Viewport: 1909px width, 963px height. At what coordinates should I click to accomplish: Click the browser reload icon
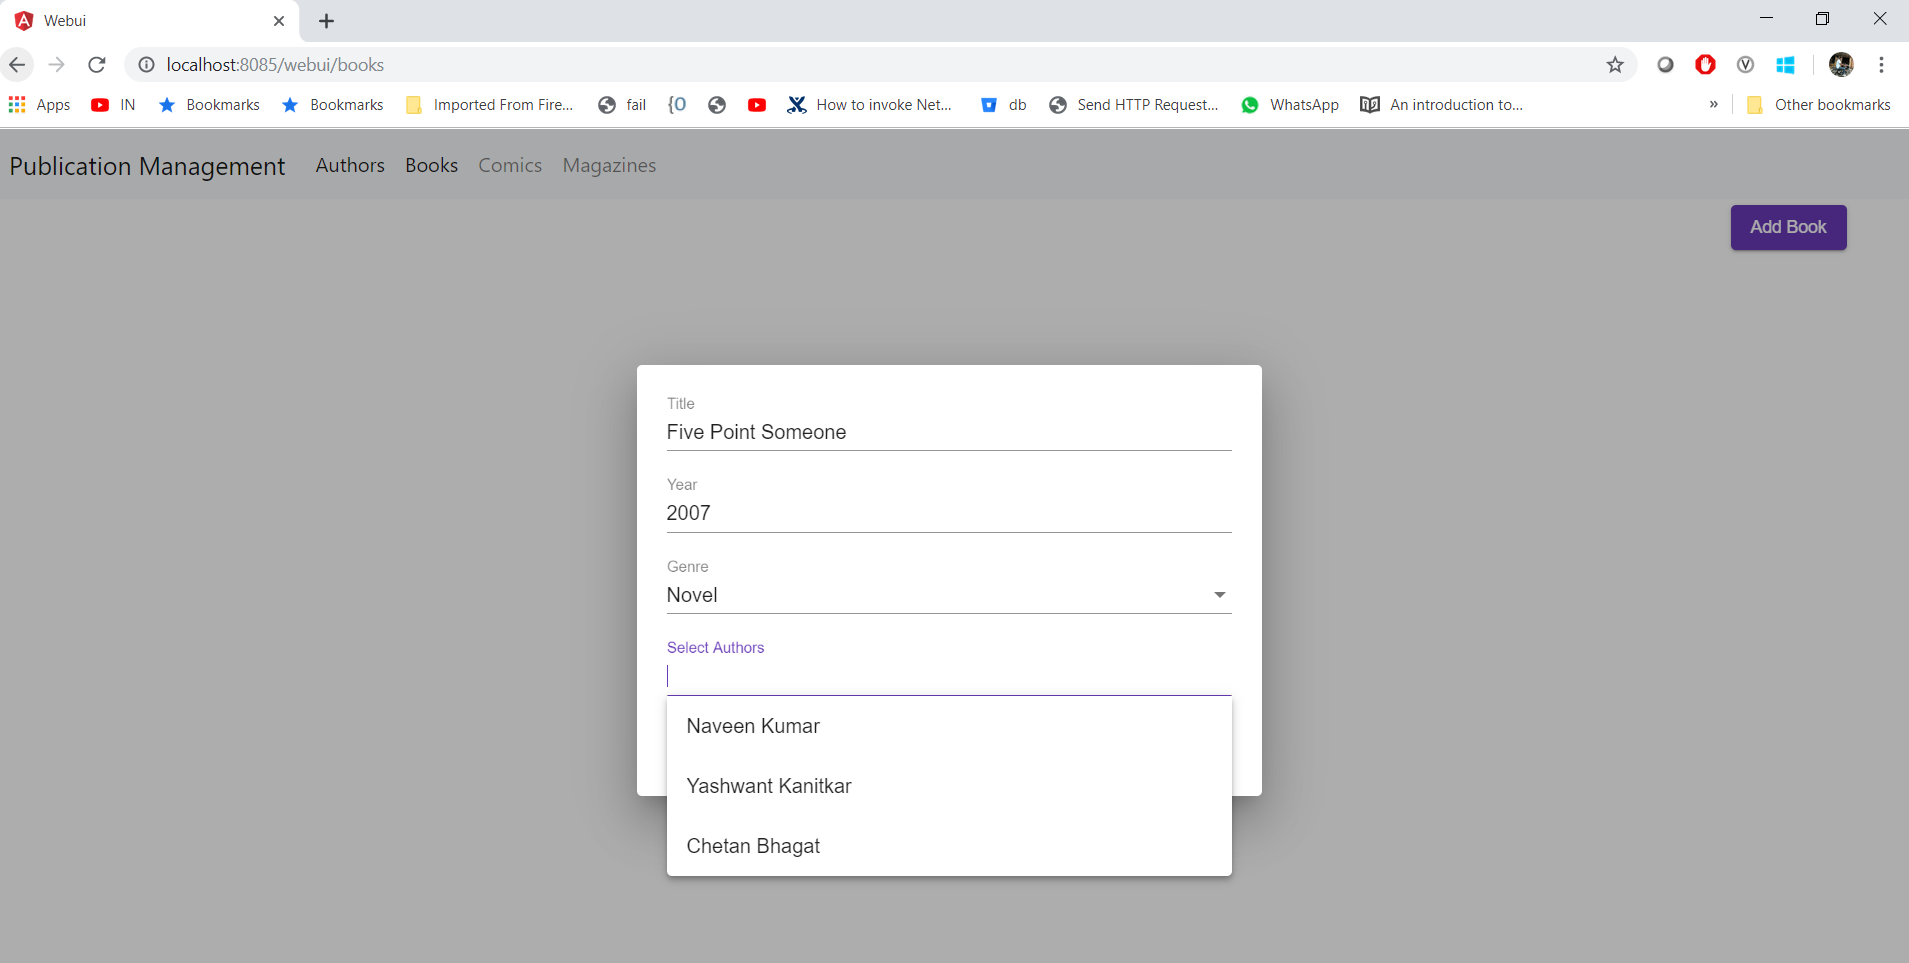click(97, 65)
